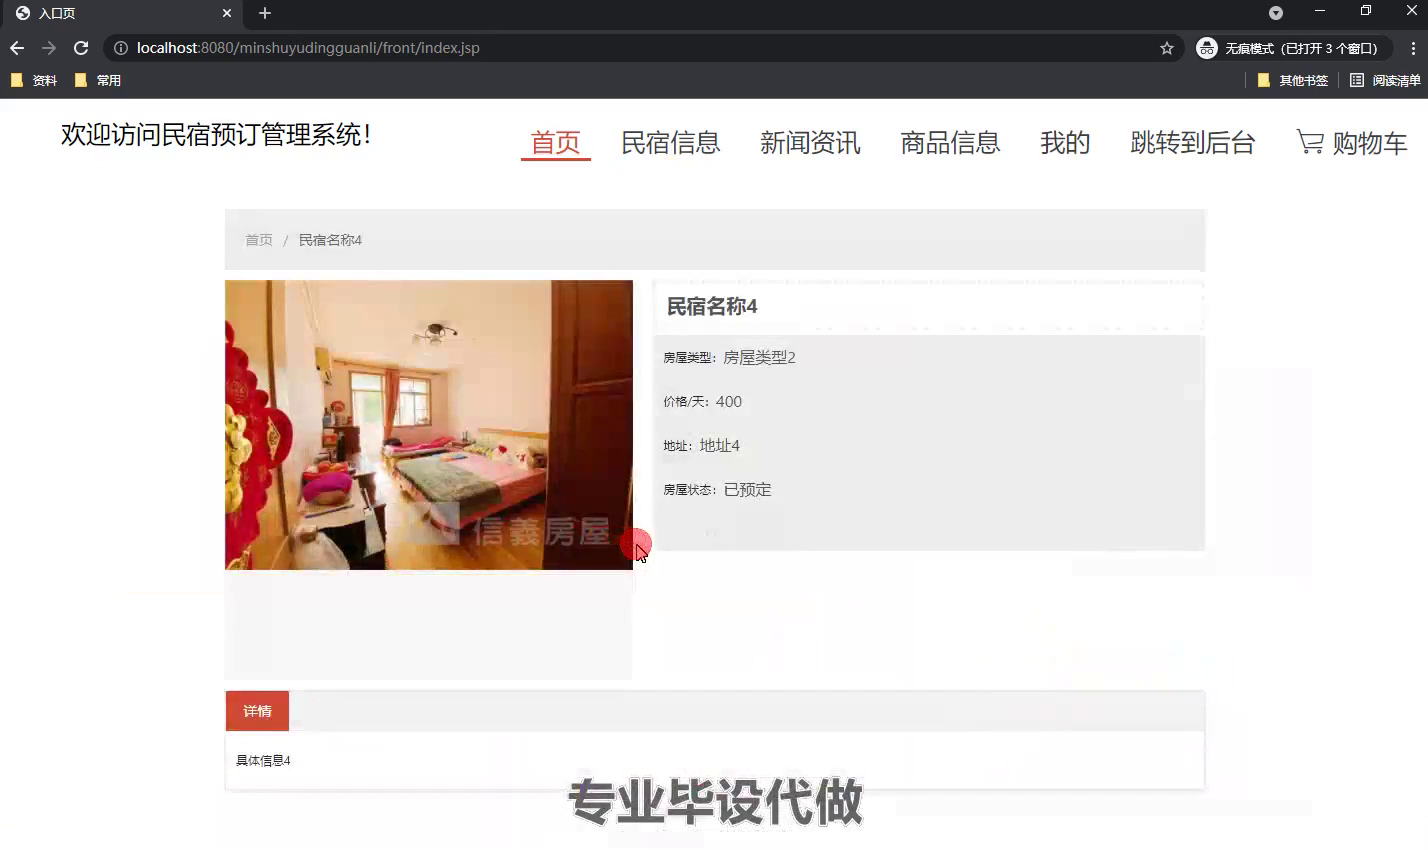This screenshot has width=1428, height=850.
Task: Open Chrome's three-dot menu
Action: (1413, 48)
